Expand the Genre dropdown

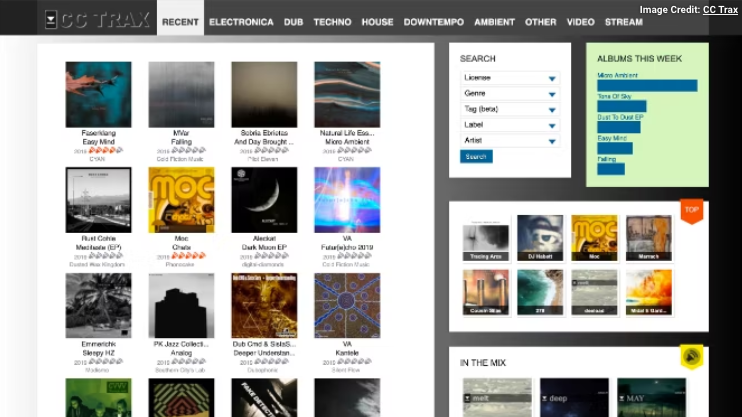[510, 94]
